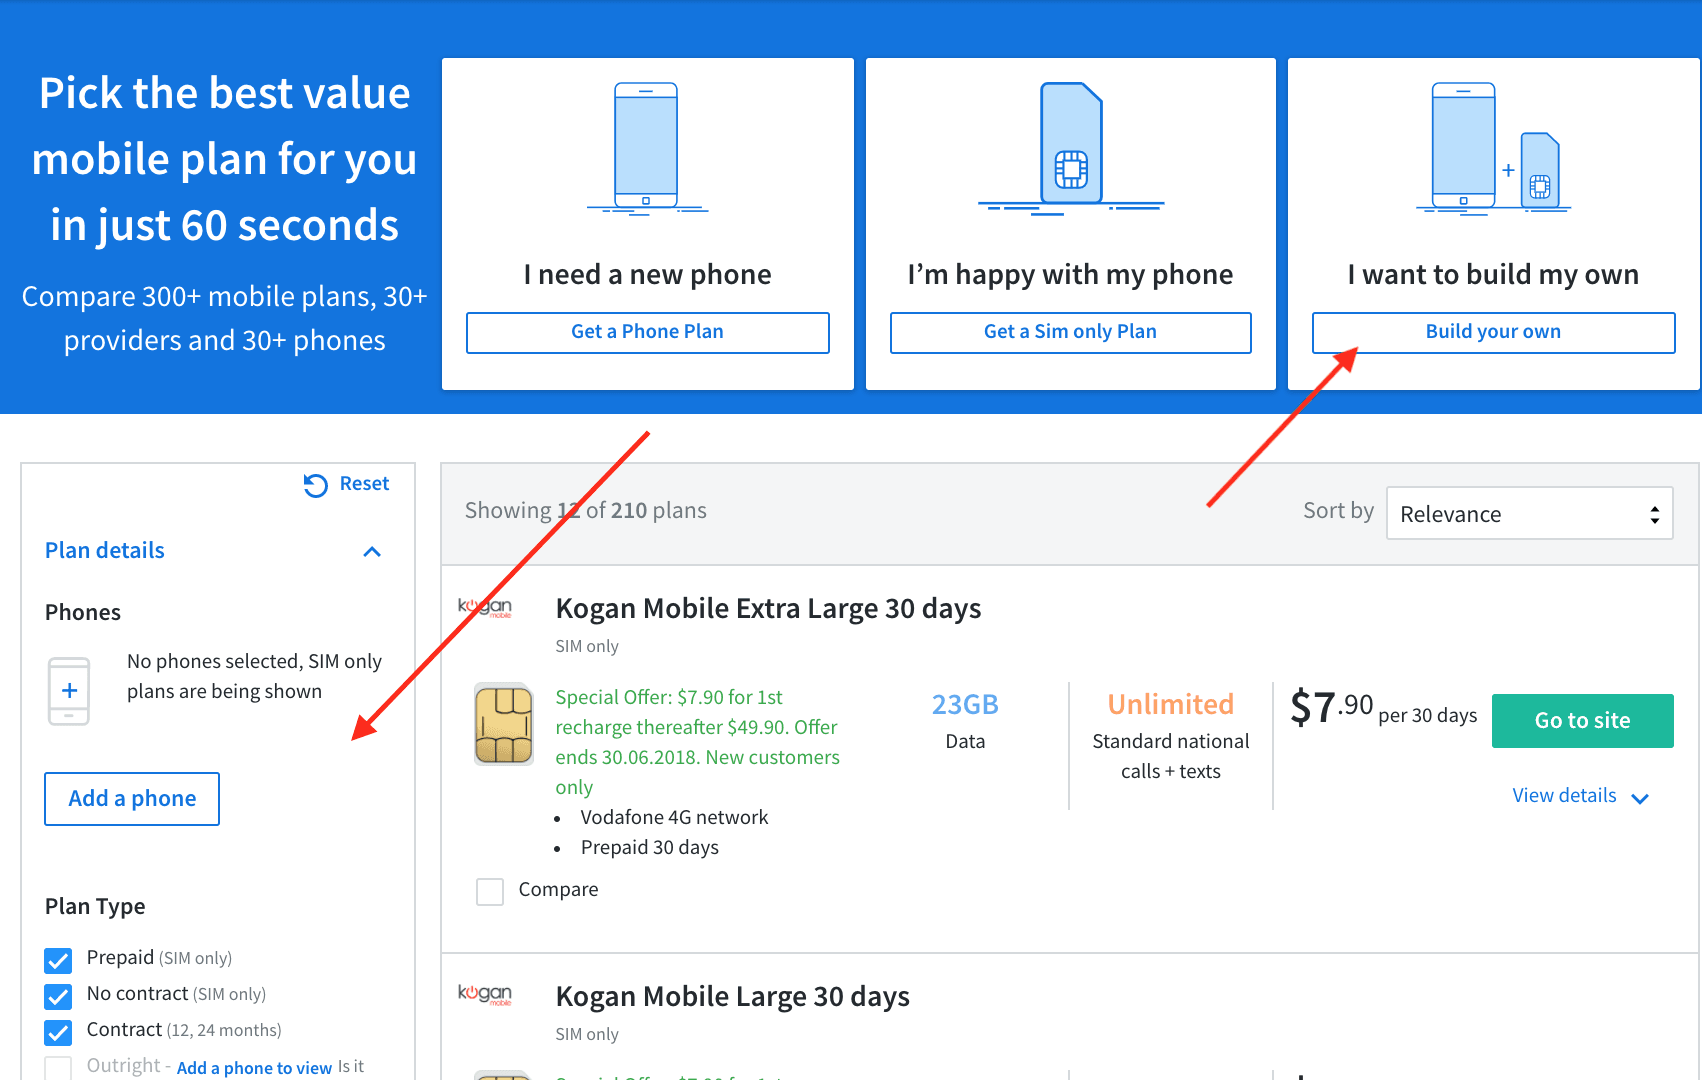Open the Sort by Relevance dropdown
Screen dimensions: 1702x1080
tap(1529, 514)
